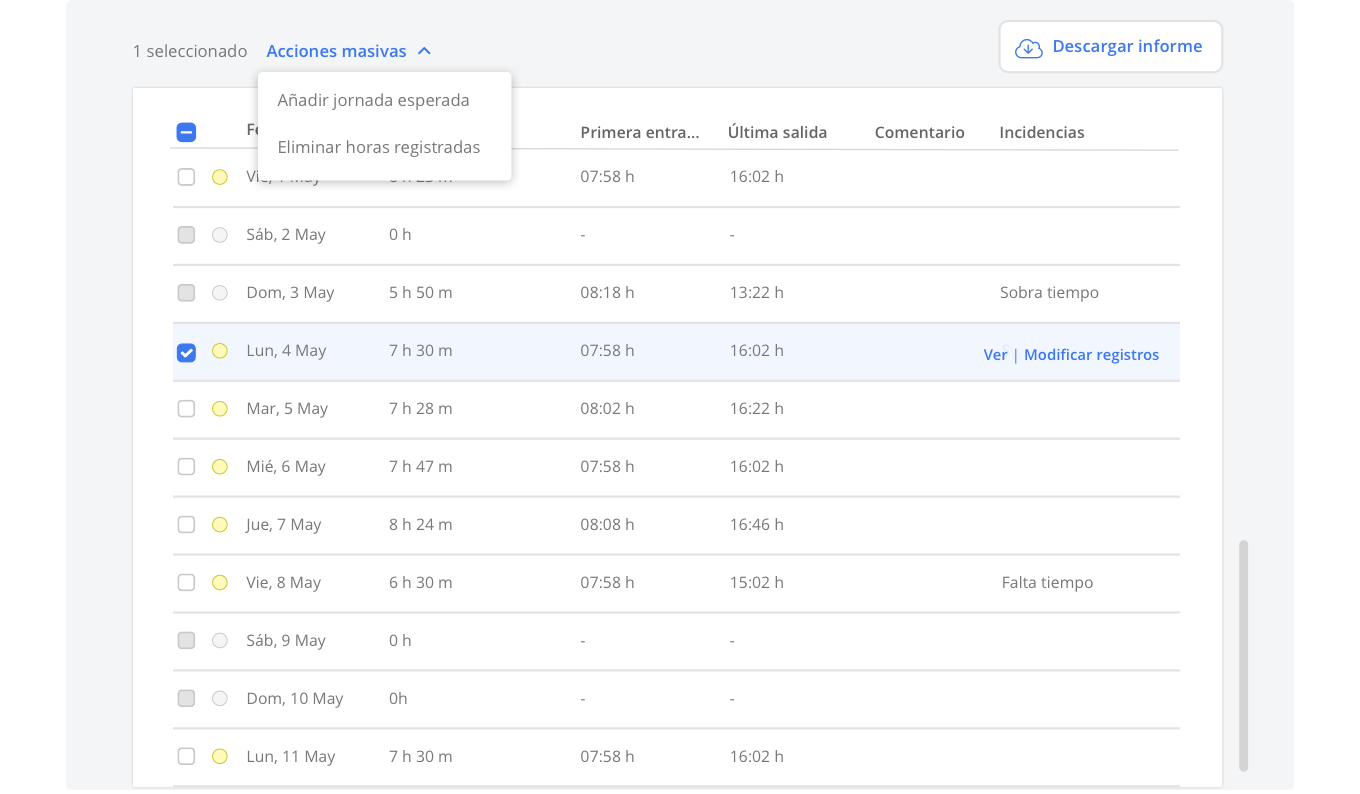Viewport: 1360px width, 794px height.
Task: Open Ver link for Lun, 4 May
Action: click(x=995, y=355)
